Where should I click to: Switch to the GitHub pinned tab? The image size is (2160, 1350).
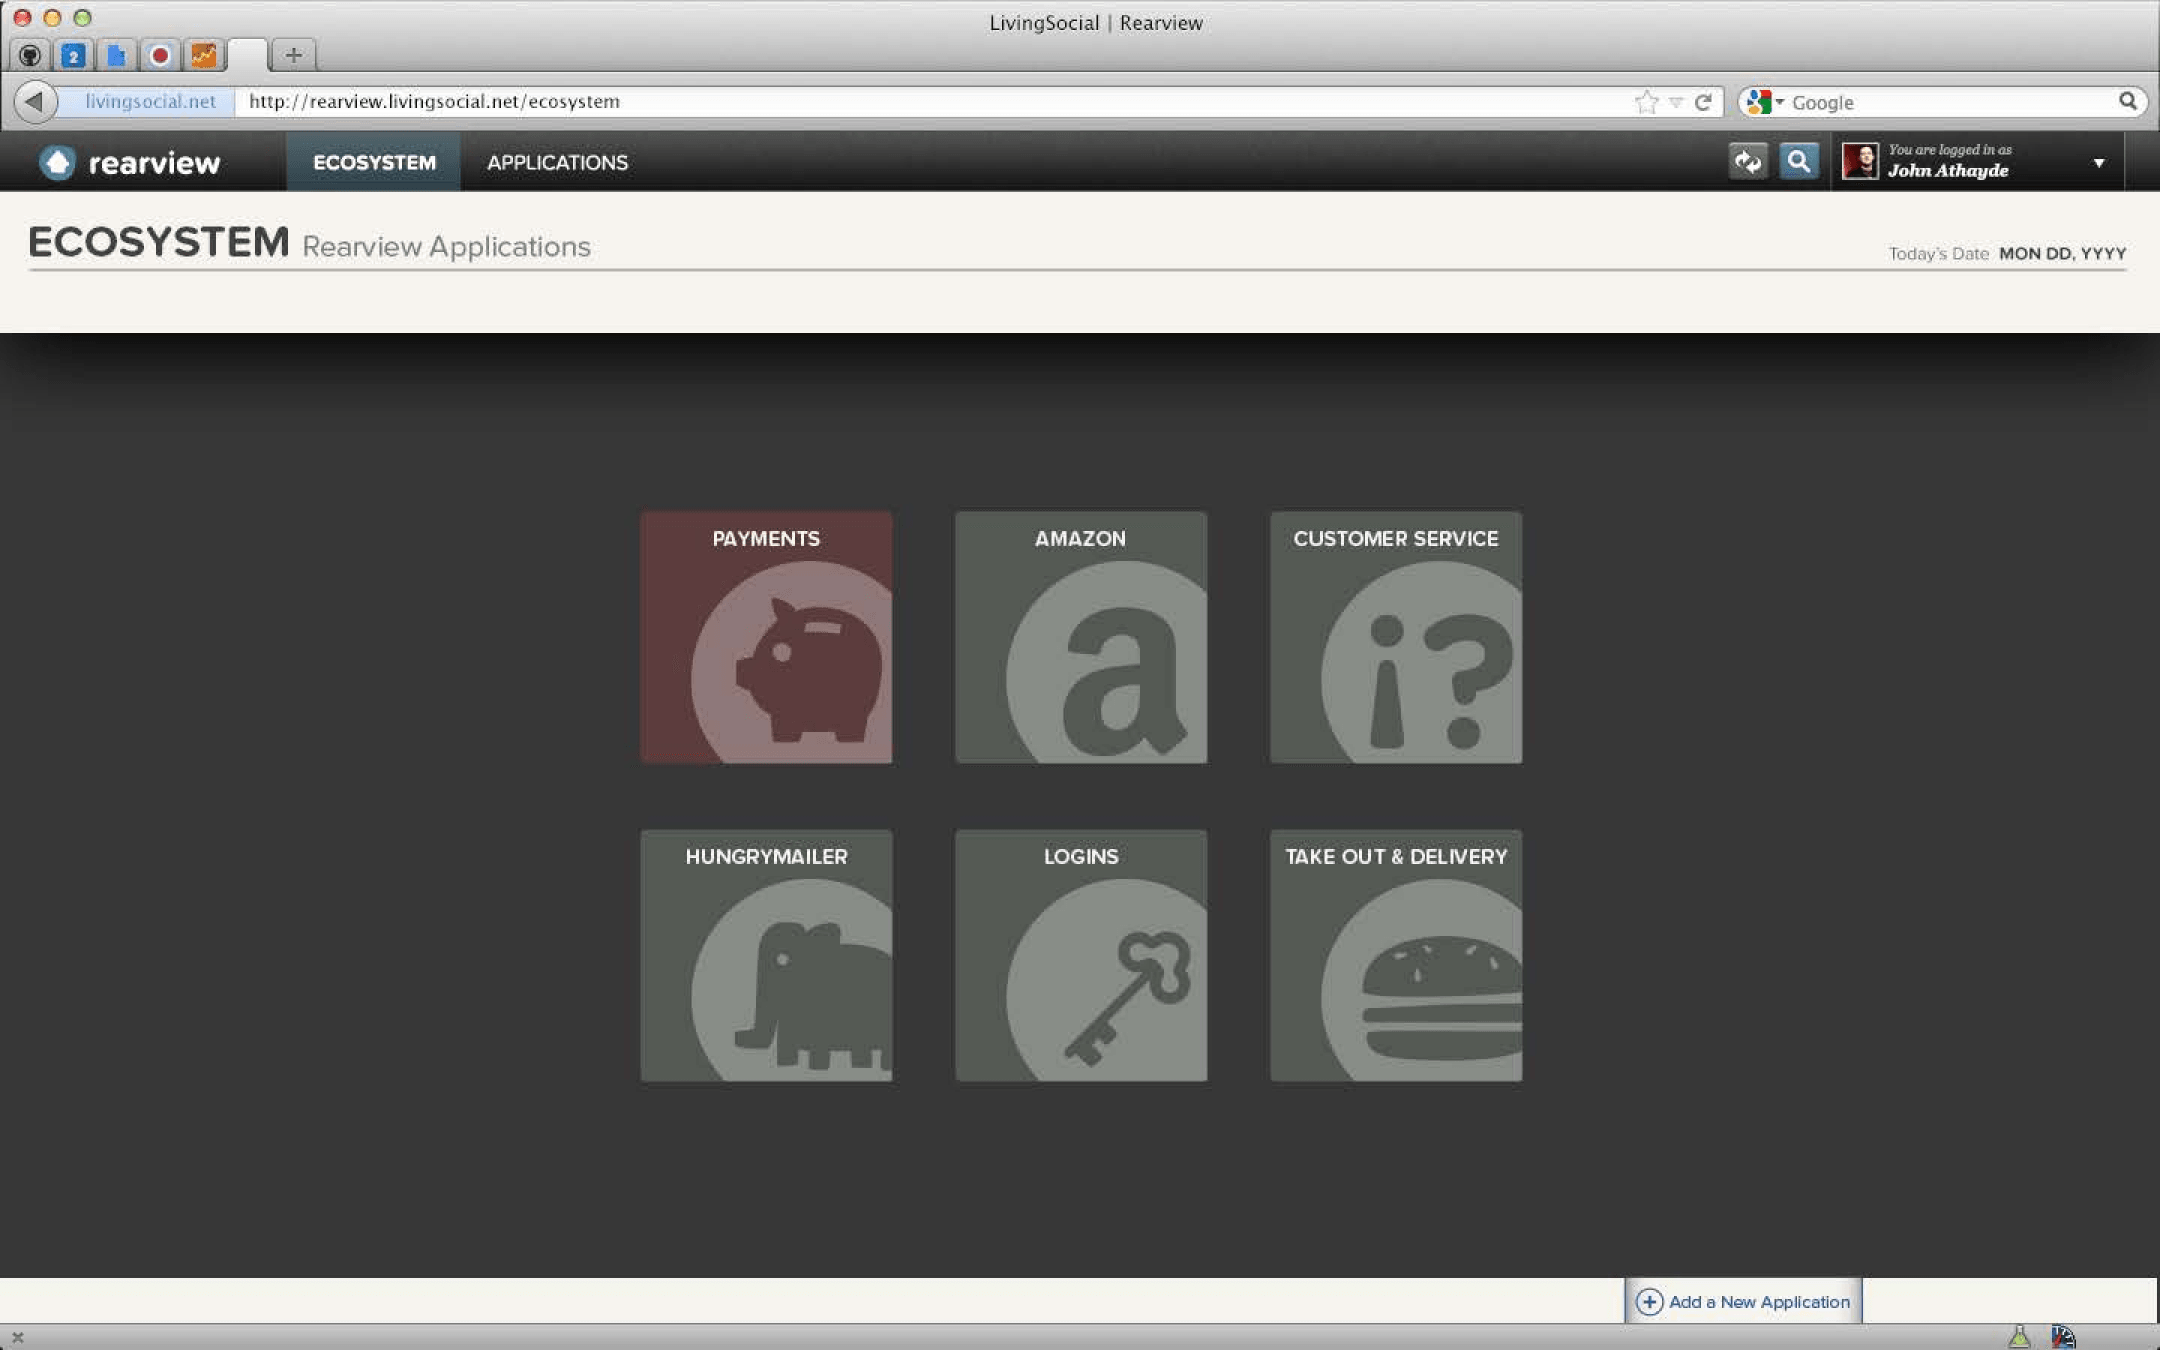click(x=30, y=55)
